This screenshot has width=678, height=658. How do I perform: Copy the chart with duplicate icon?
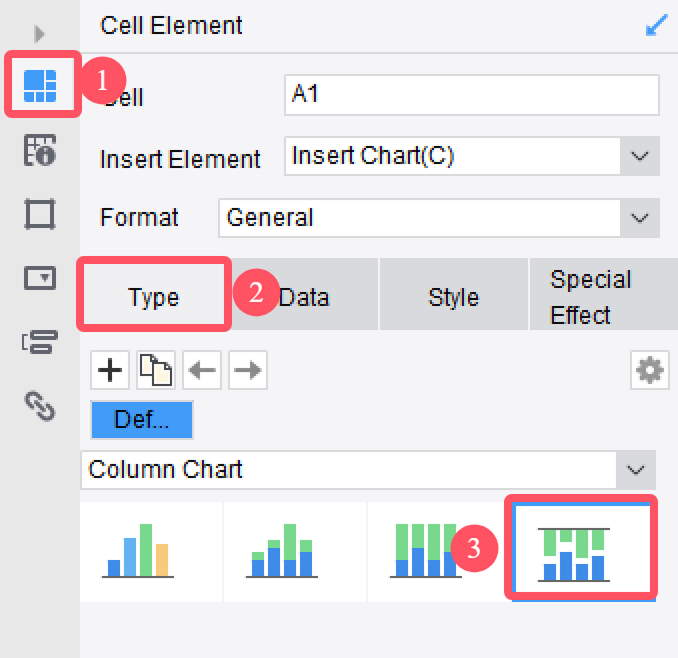pyautogui.click(x=156, y=370)
